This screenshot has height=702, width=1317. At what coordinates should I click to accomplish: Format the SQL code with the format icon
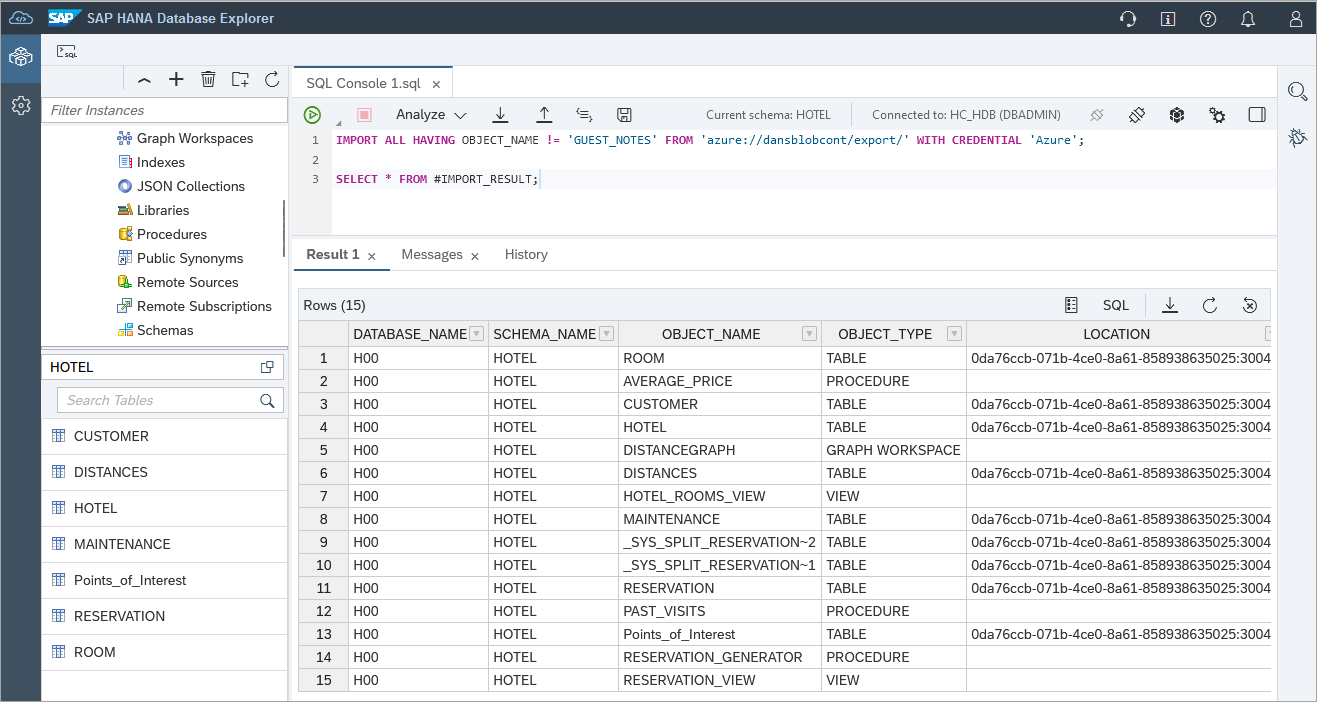[585, 115]
